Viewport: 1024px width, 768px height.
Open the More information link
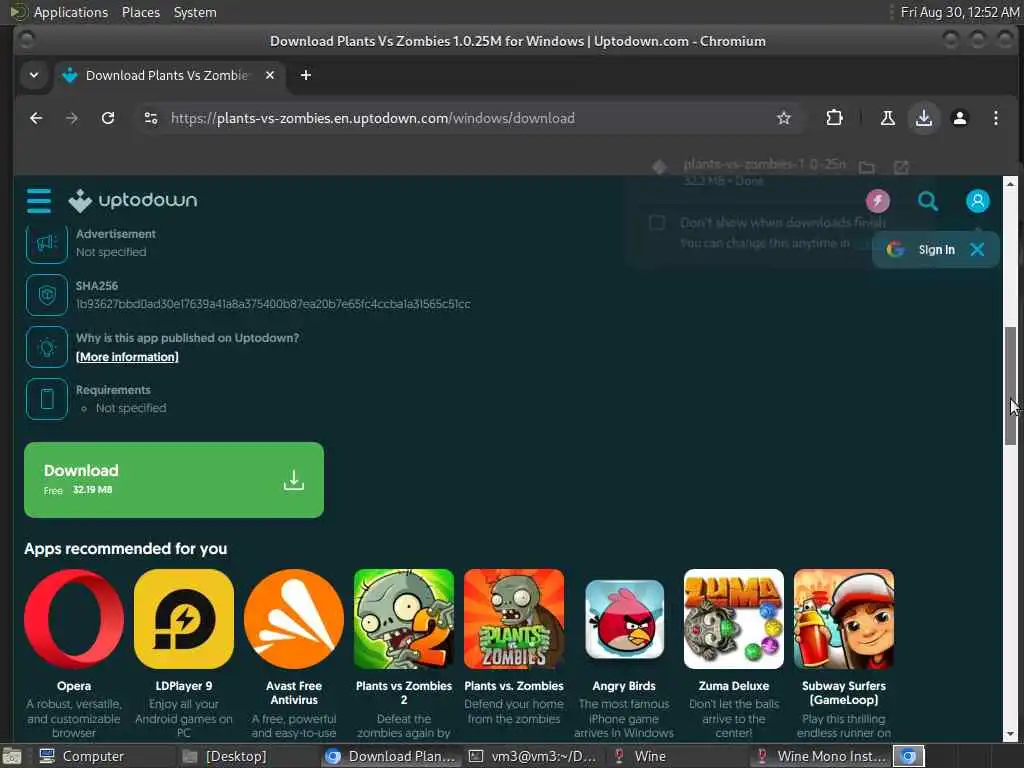pyautogui.click(x=127, y=357)
